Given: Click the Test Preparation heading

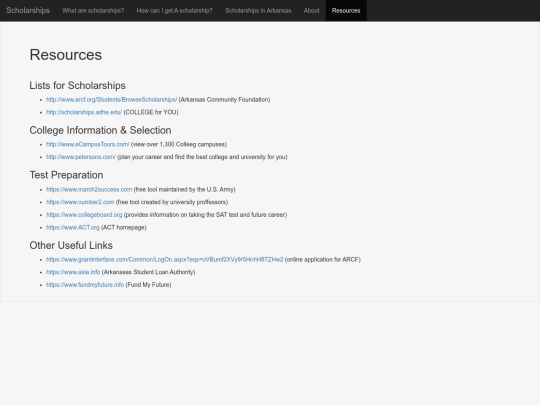Looking at the screenshot, I should (66, 175).
